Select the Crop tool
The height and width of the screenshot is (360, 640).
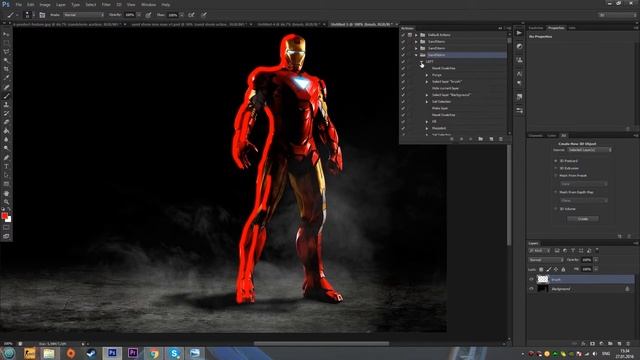pyautogui.click(x=6, y=69)
